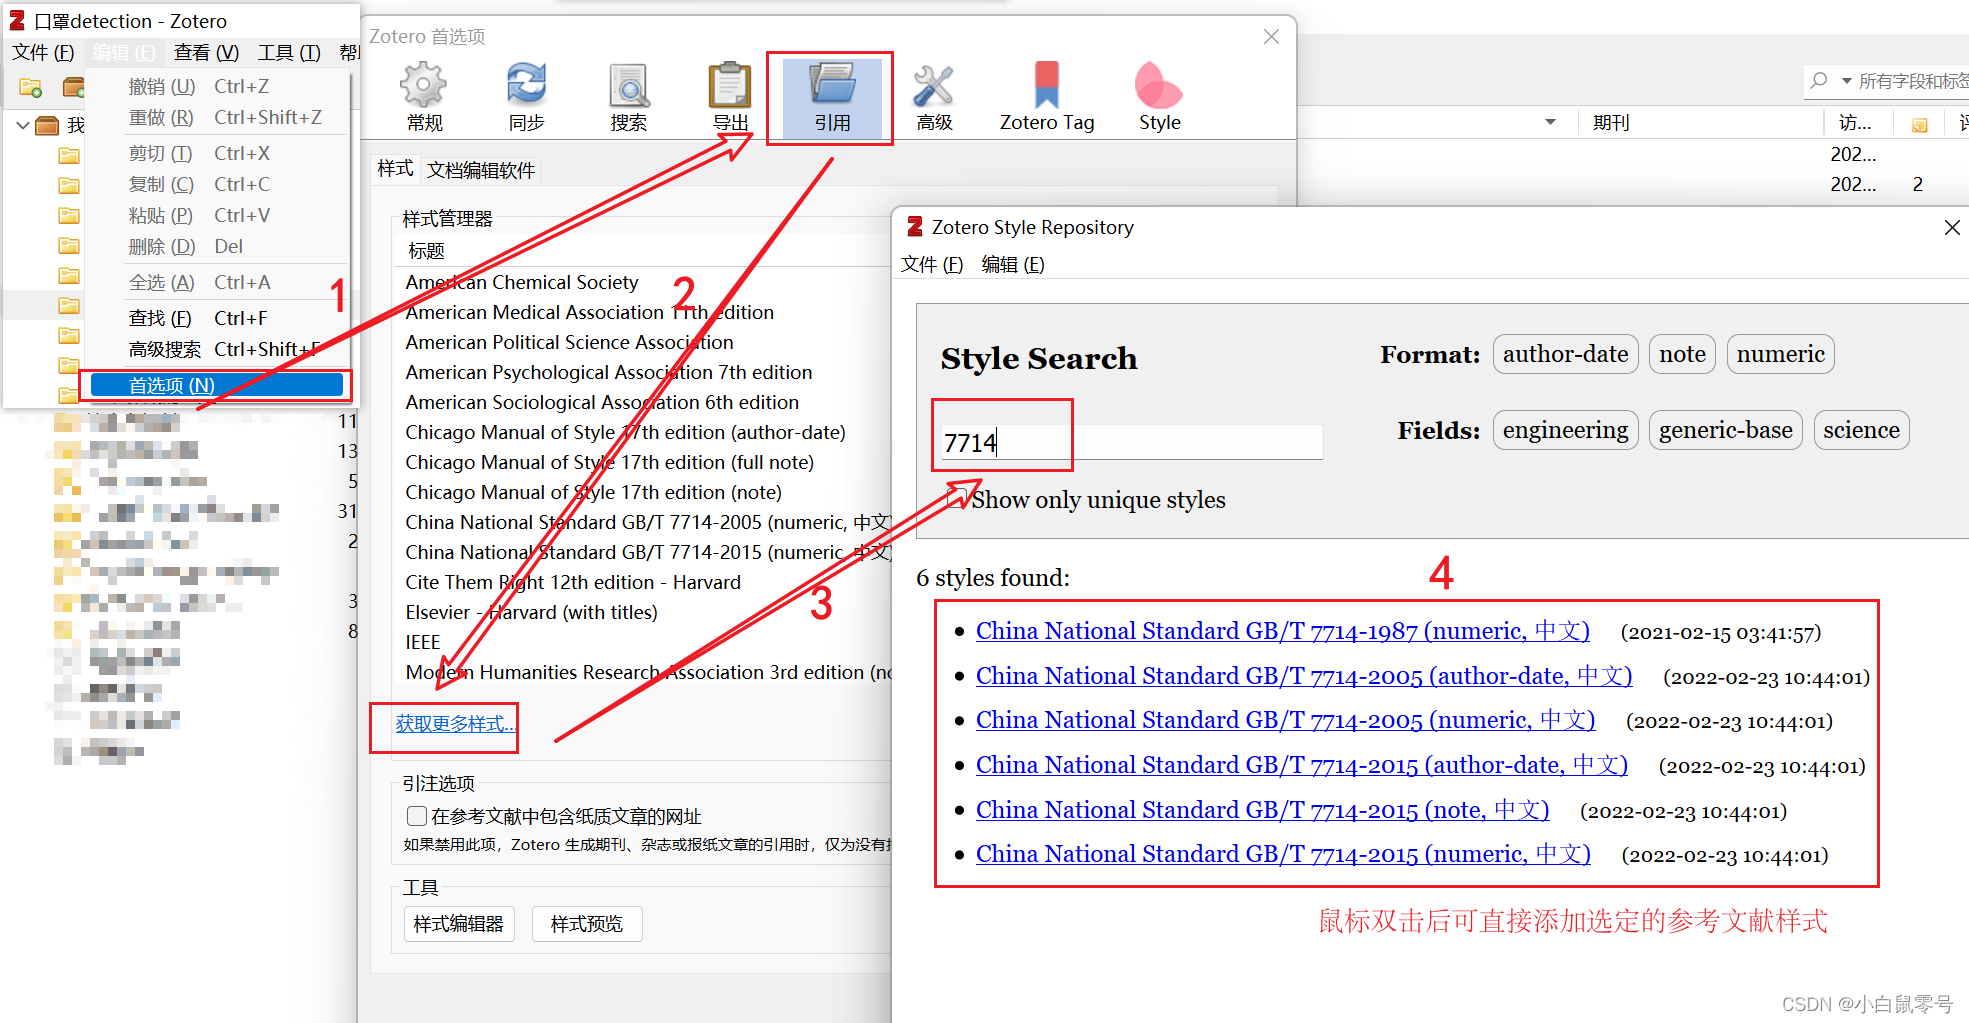The height and width of the screenshot is (1023, 1969).
Task: Filter styles by engineering field
Action: [x=1565, y=430]
